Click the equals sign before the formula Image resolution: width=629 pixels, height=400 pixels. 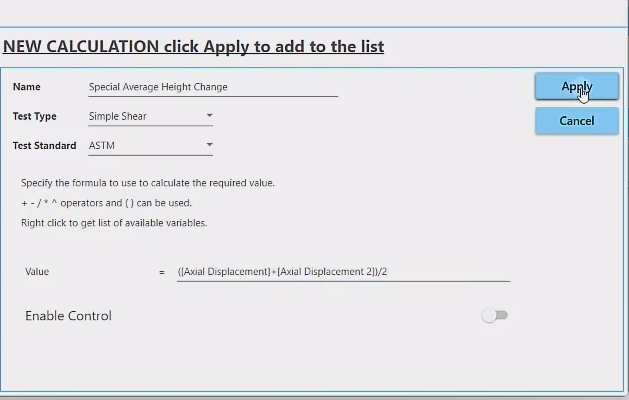(x=162, y=272)
